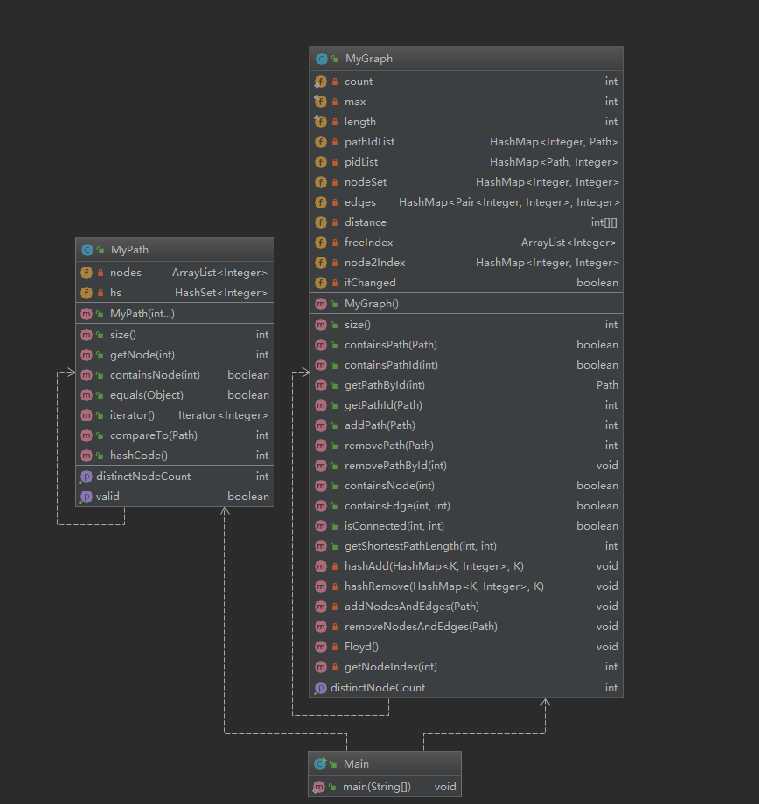Select the getShortestPathLength(int, int) row
759x804 pixels.
click(x=467, y=546)
